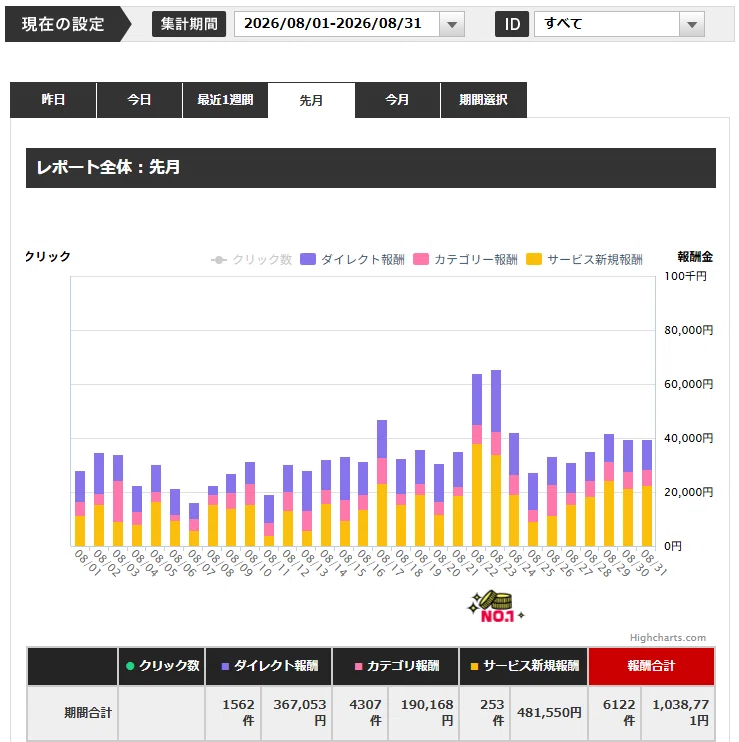Open the 今月 tab

tap(397, 100)
